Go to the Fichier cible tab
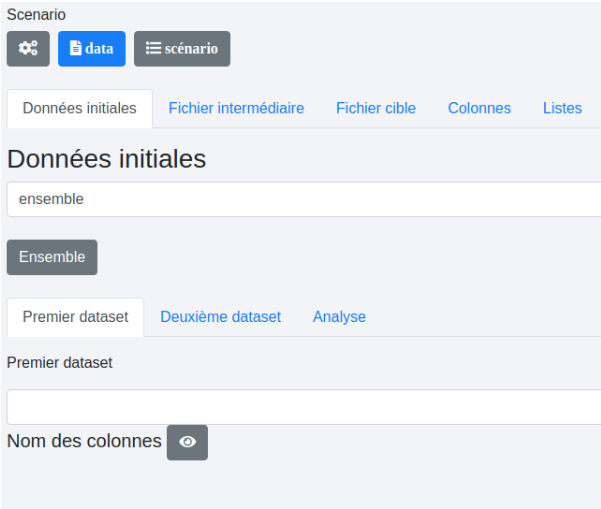 tap(376, 108)
